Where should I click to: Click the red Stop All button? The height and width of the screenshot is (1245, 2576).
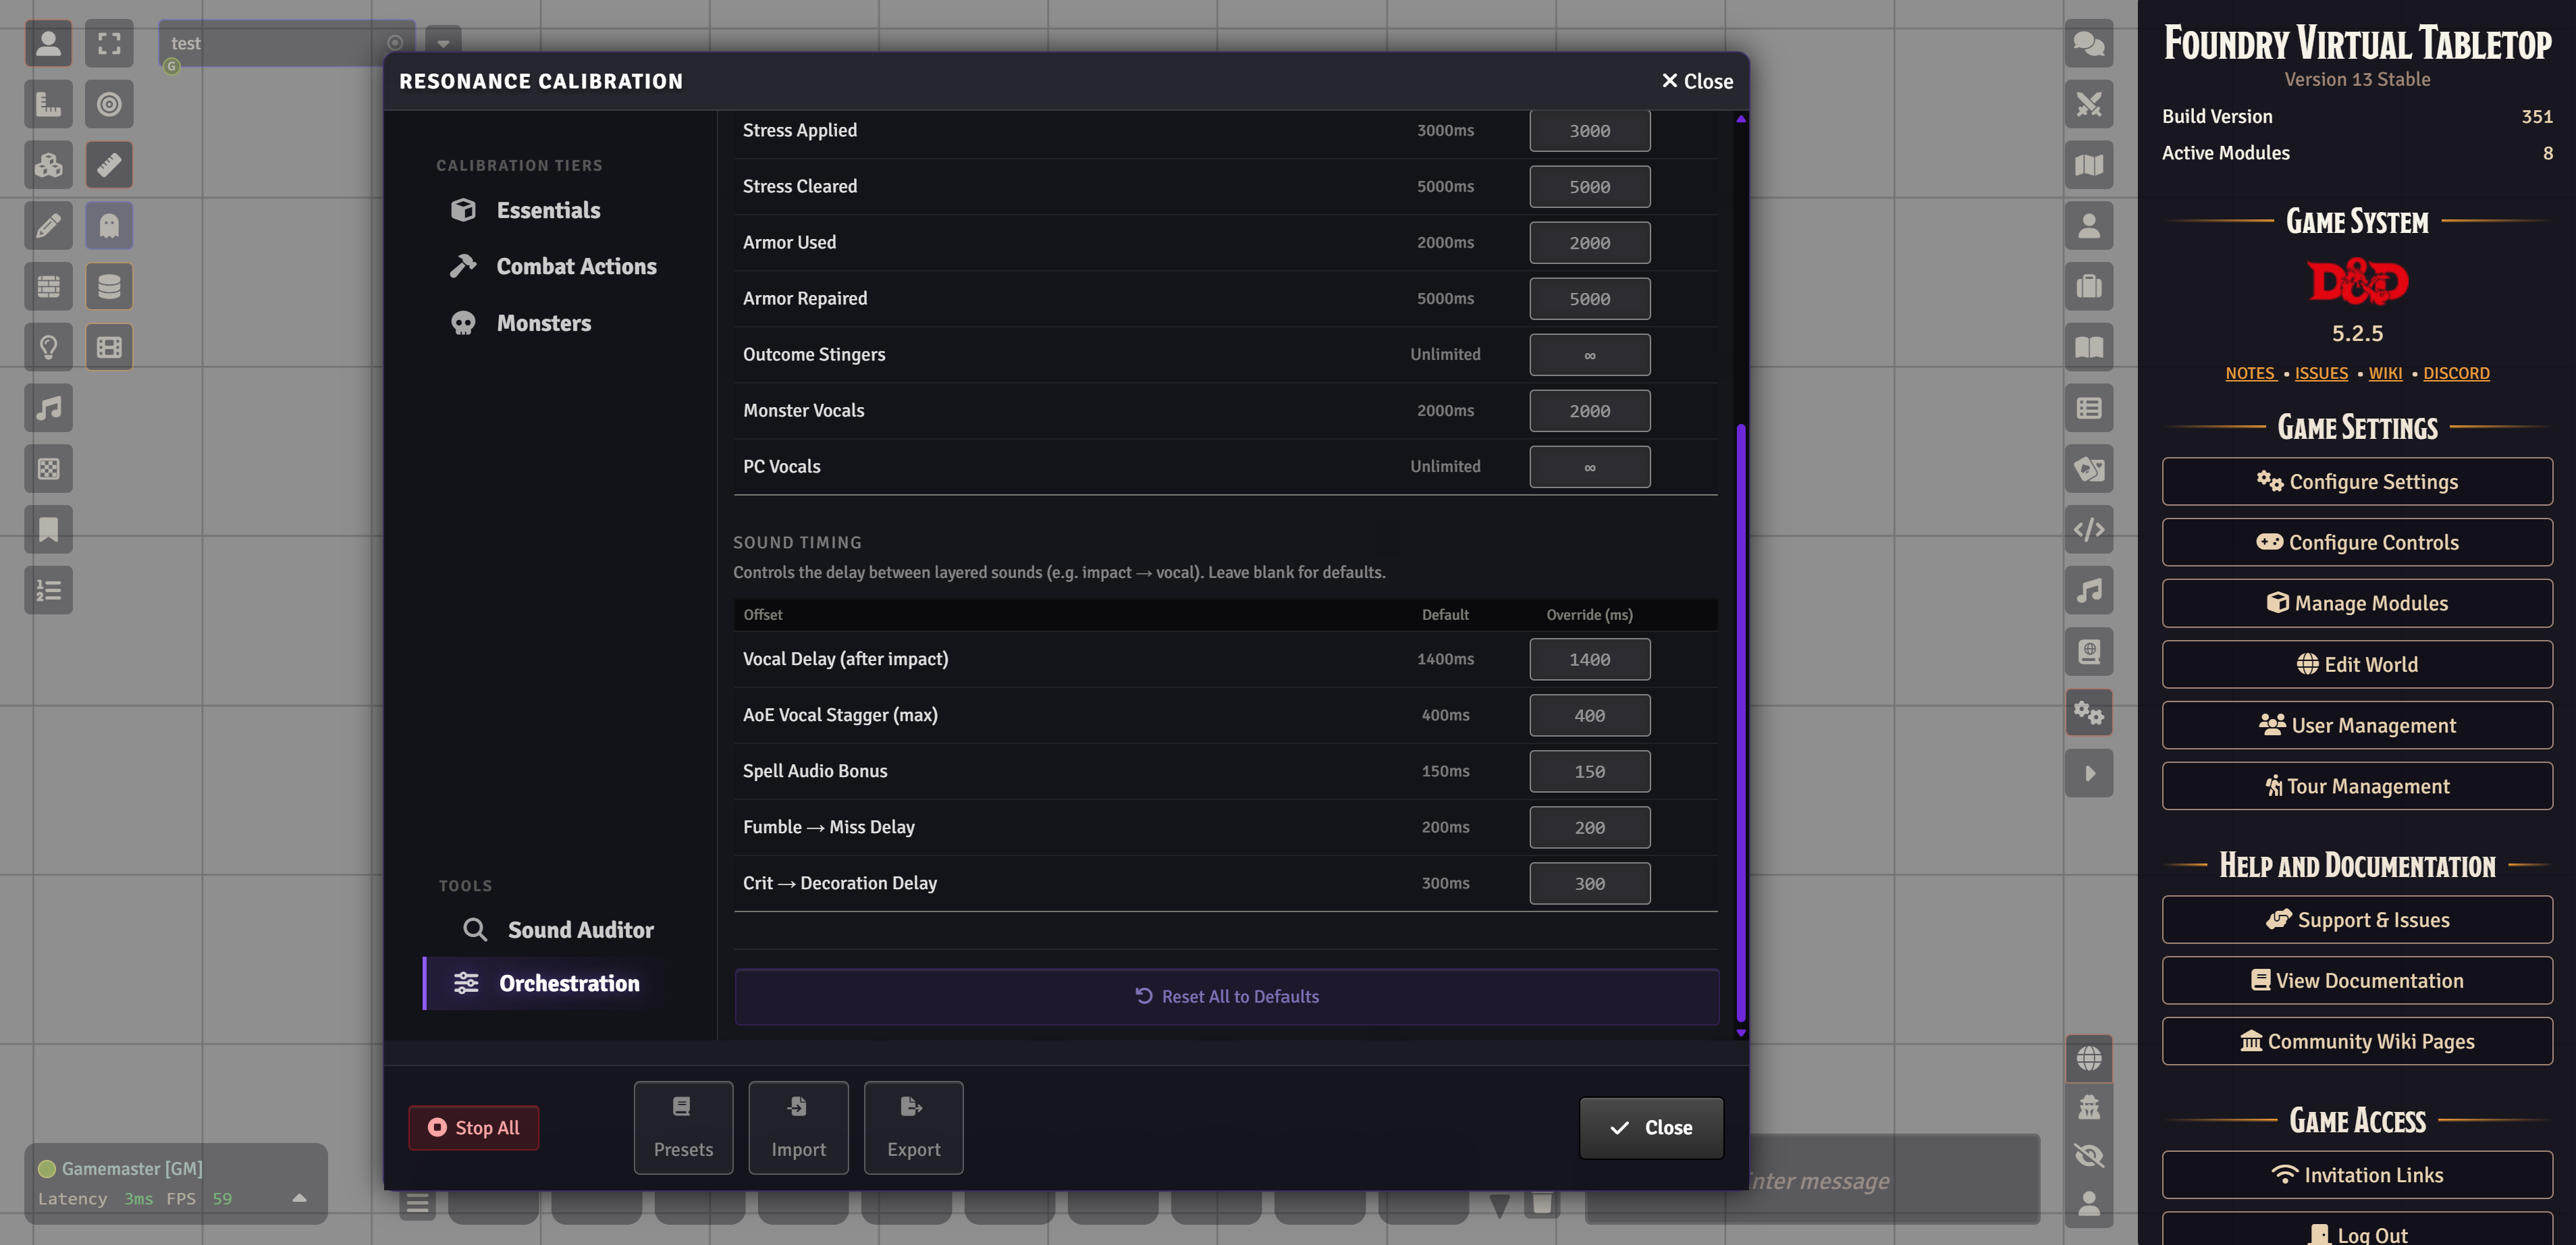pyautogui.click(x=473, y=1127)
